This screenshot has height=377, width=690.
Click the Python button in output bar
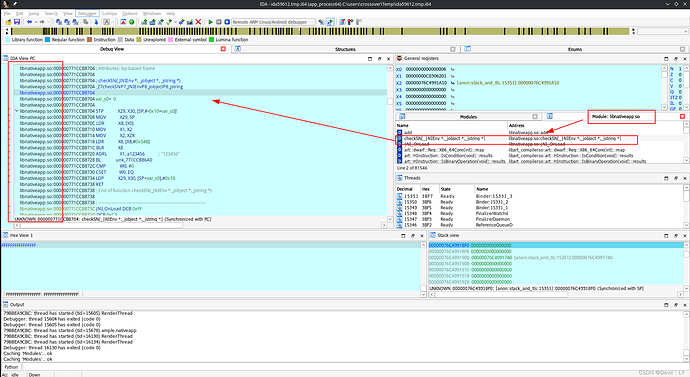(x=11, y=367)
